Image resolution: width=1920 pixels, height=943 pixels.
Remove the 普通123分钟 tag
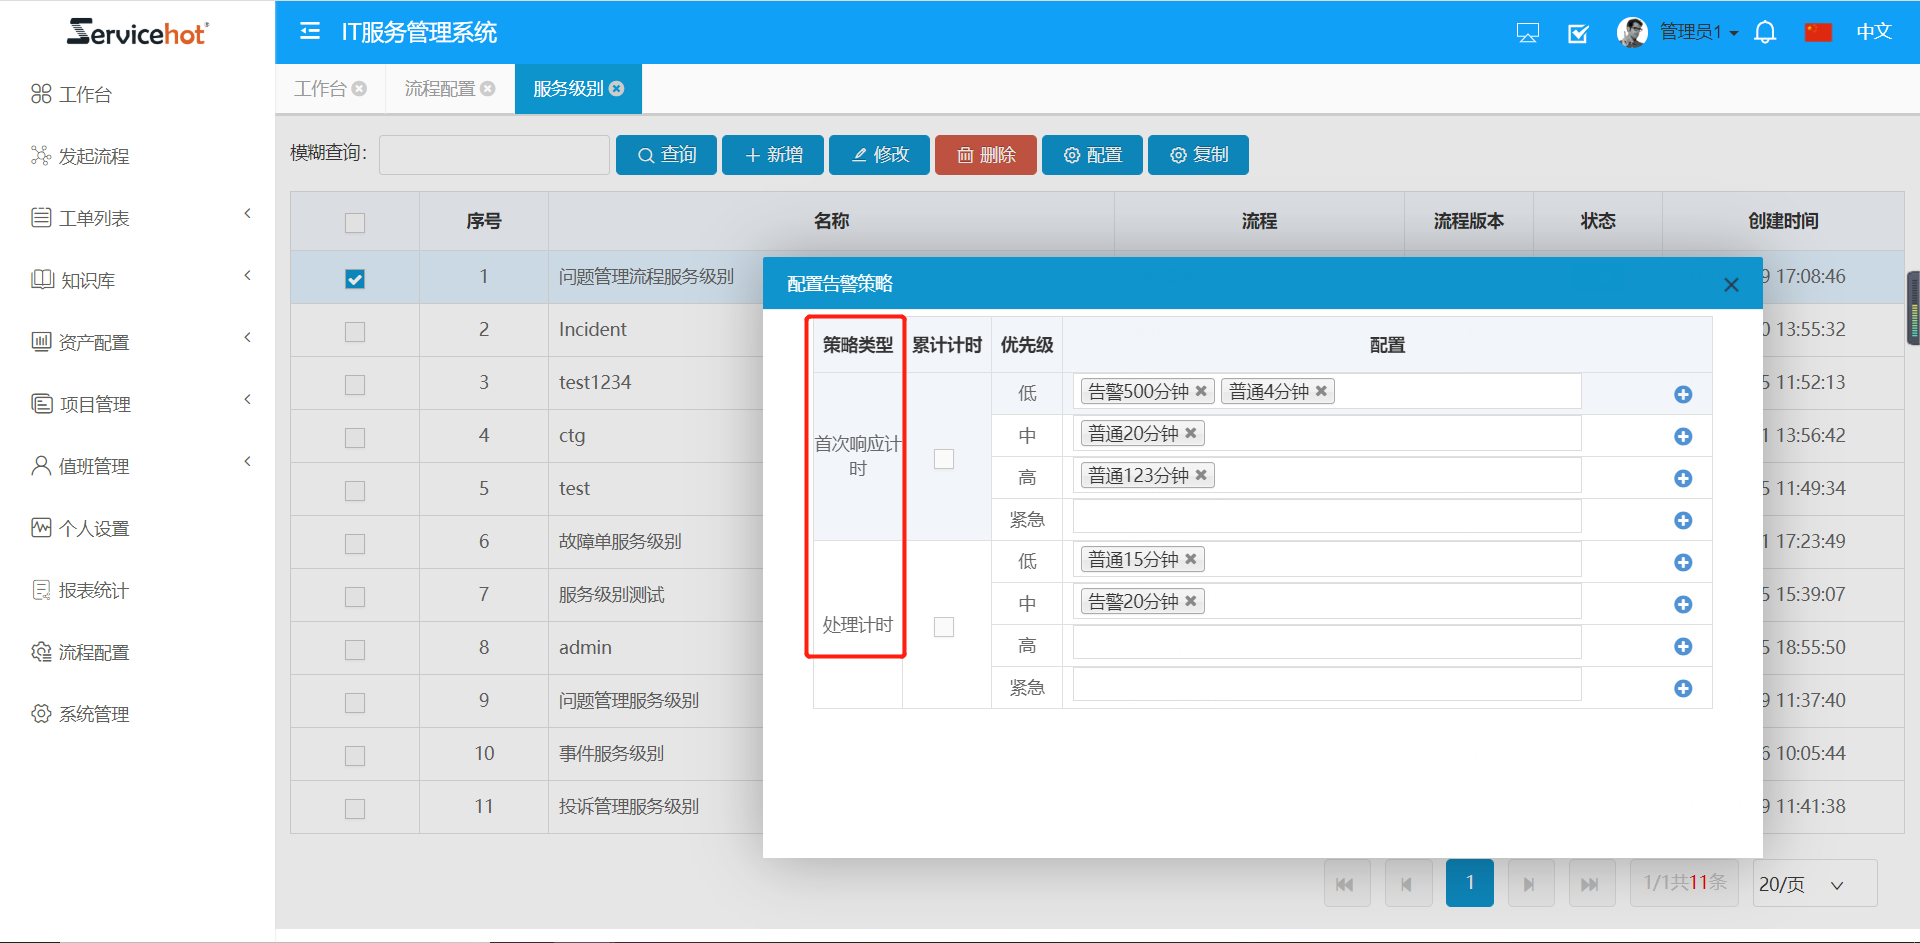click(x=1201, y=475)
